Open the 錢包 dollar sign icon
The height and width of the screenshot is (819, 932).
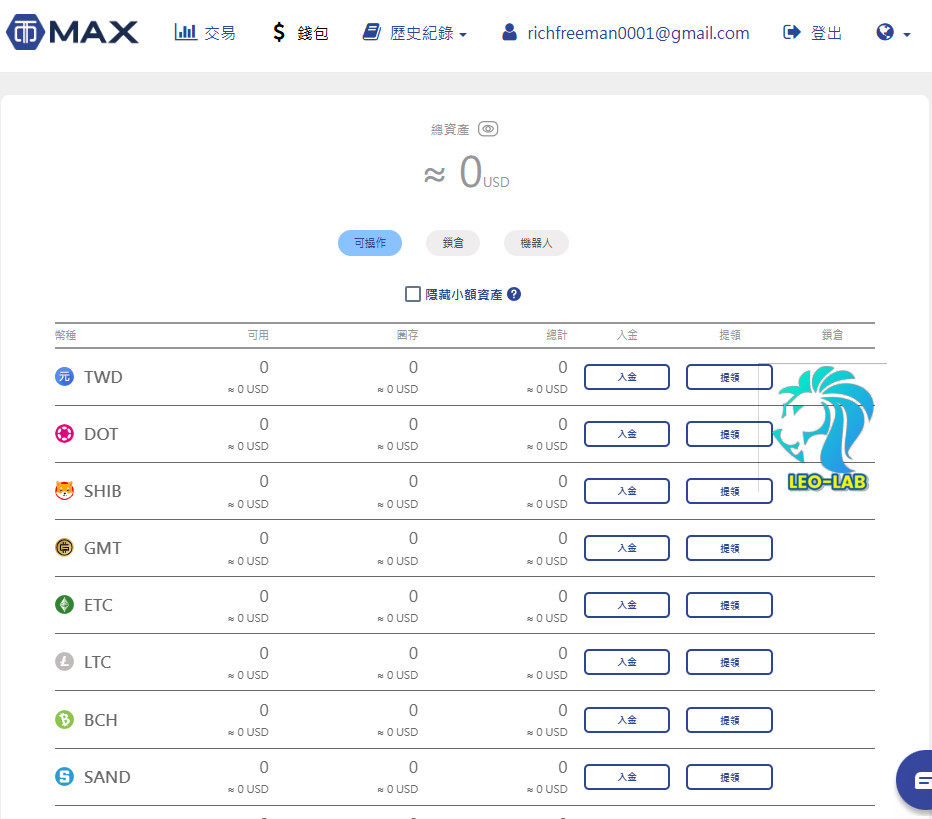[278, 31]
